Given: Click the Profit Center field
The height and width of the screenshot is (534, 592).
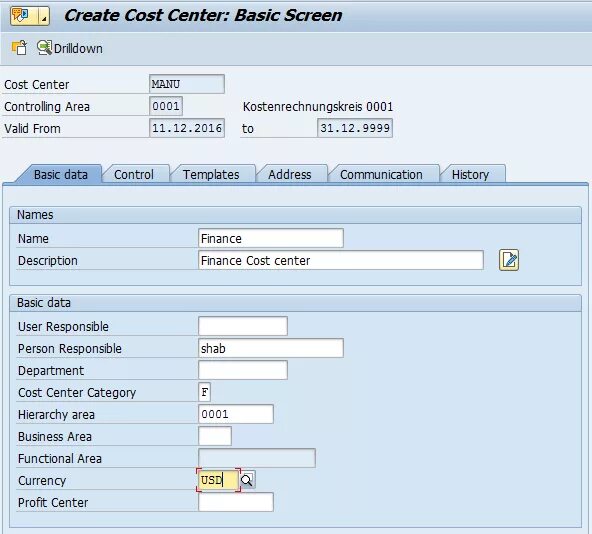Looking at the screenshot, I should click(x=236, y=502).
